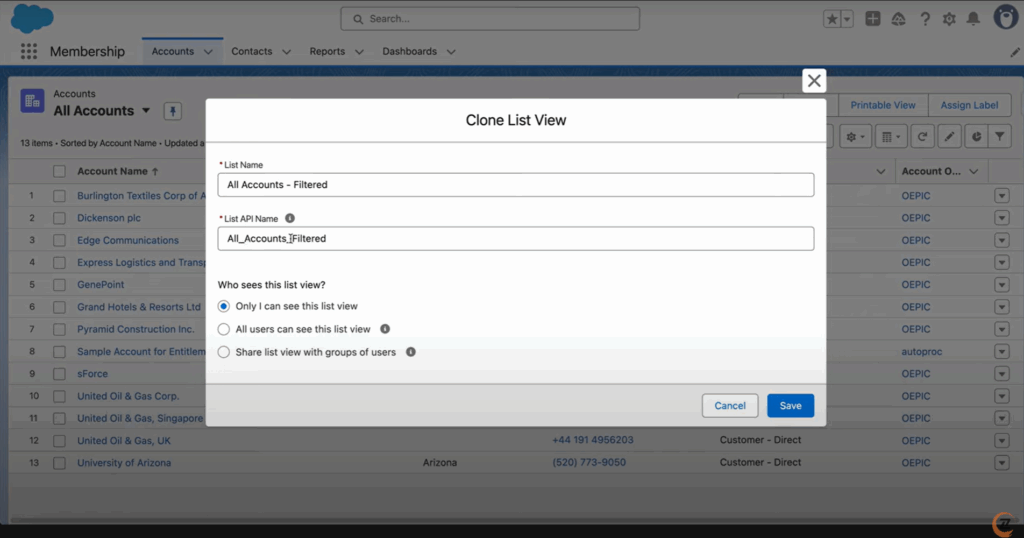Image resolution: width=1024 pixels, height=538 pixels.
Task: Show charts panel icon
Action: 976,136
